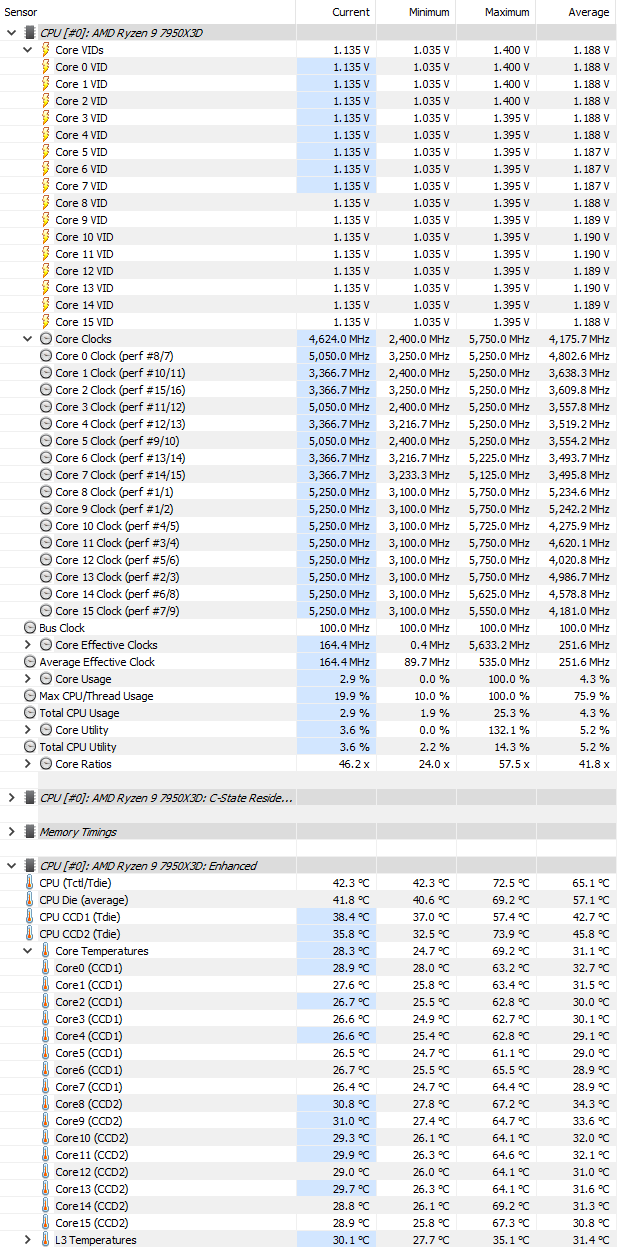This screenshot has width=617, height=1247.
Task: Click the Memory Timings section icon
Action: (x=30, y=832)
